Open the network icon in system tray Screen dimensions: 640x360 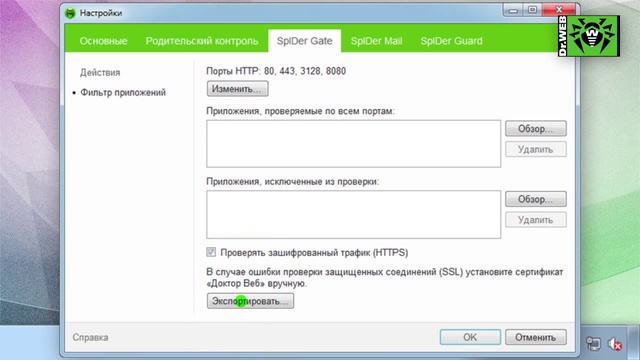[x=593, y=344]
